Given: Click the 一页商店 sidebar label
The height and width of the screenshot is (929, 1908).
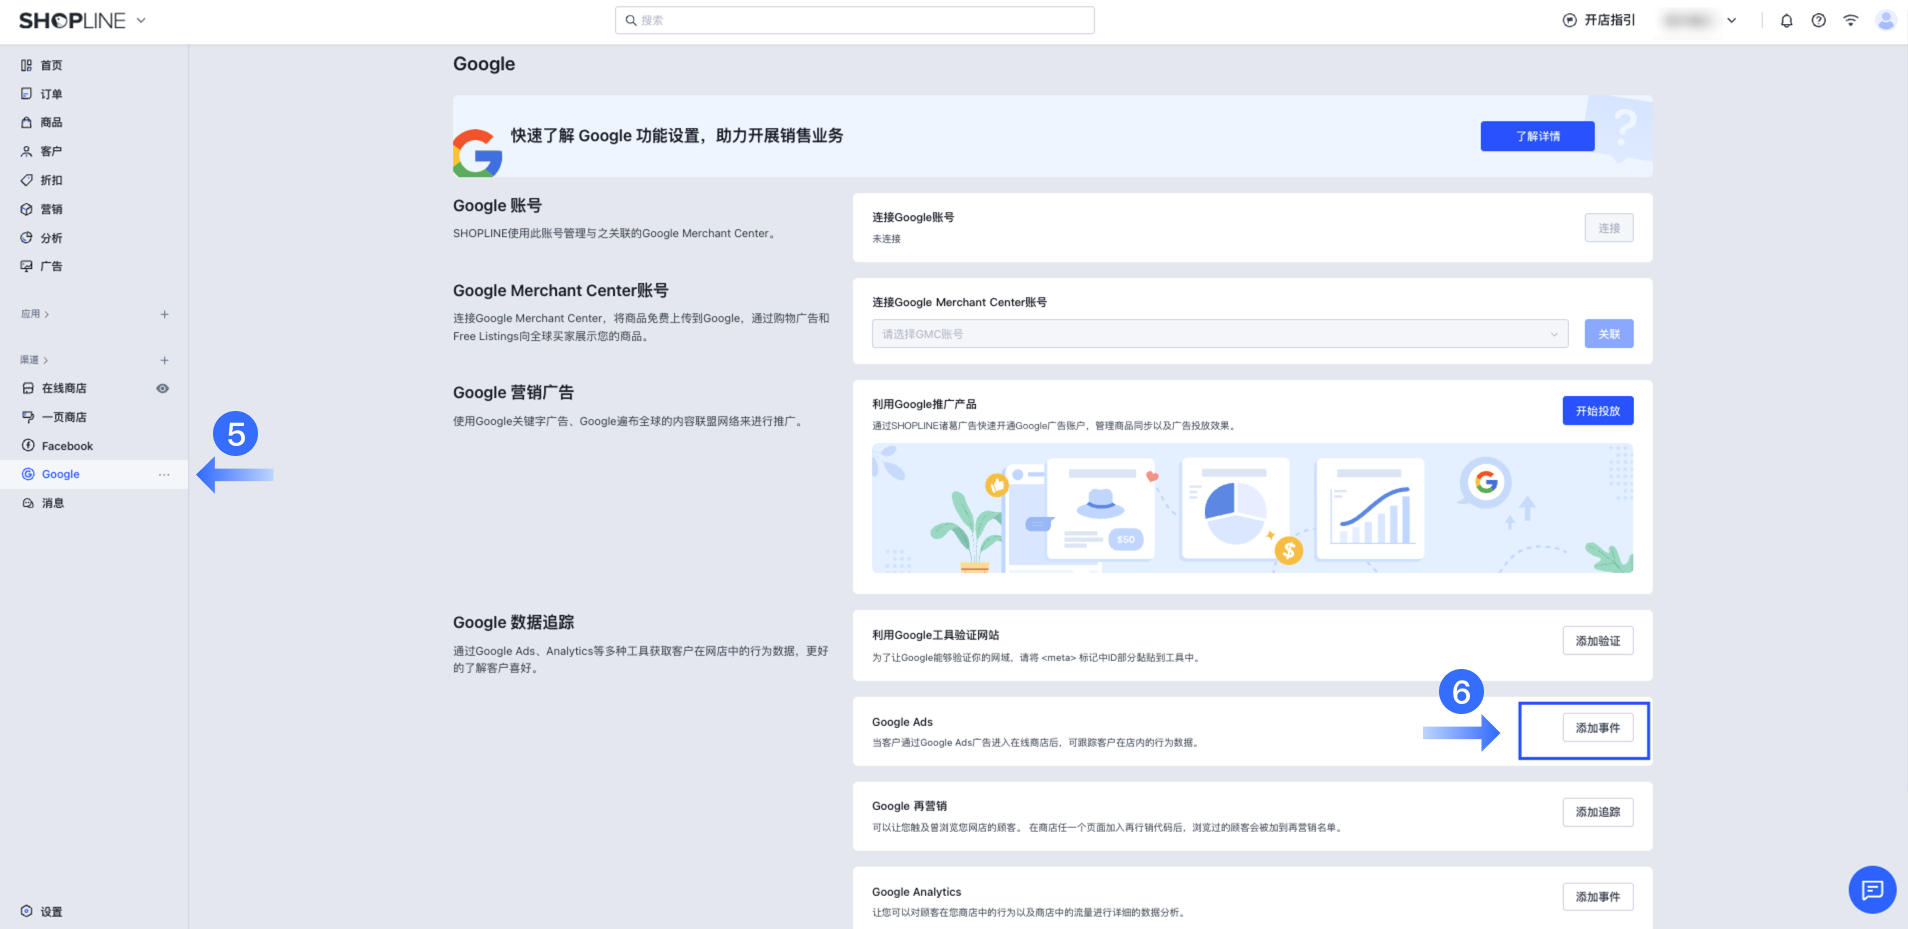Looking at the screenshot, I should (x=64, y=417).
